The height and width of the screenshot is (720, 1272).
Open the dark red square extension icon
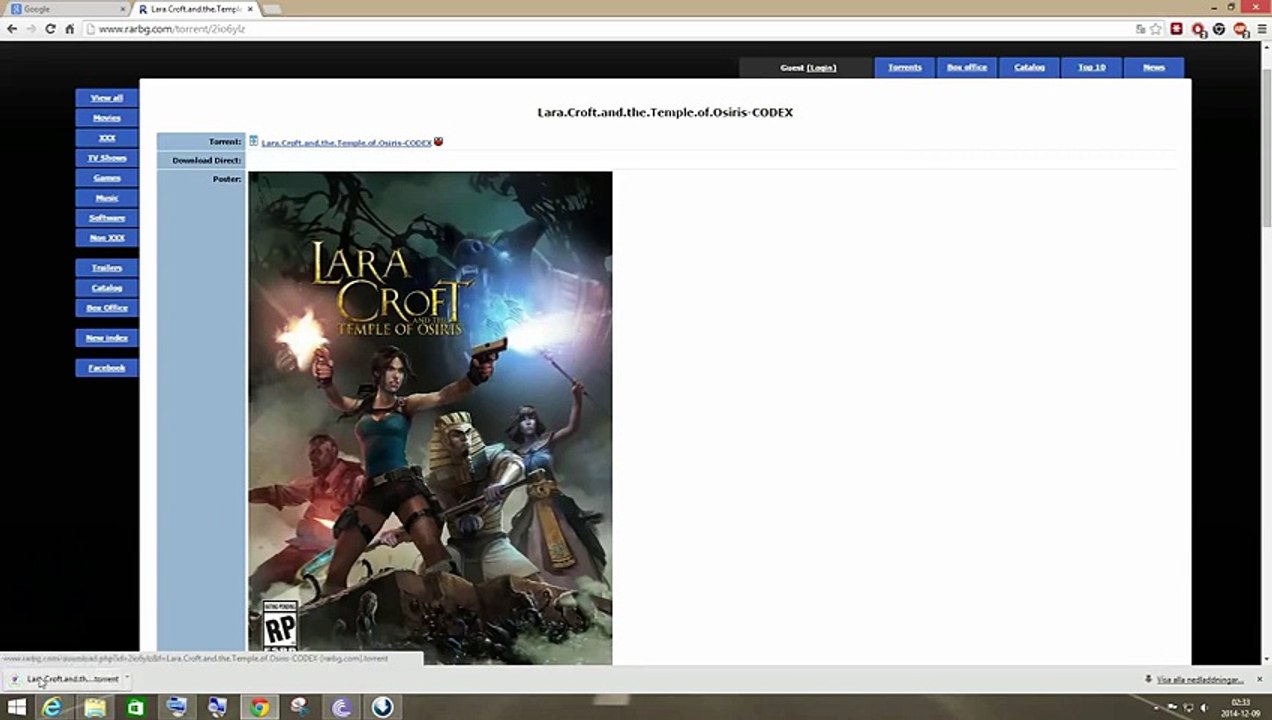pyautogui.click(x=1177, y=29)
